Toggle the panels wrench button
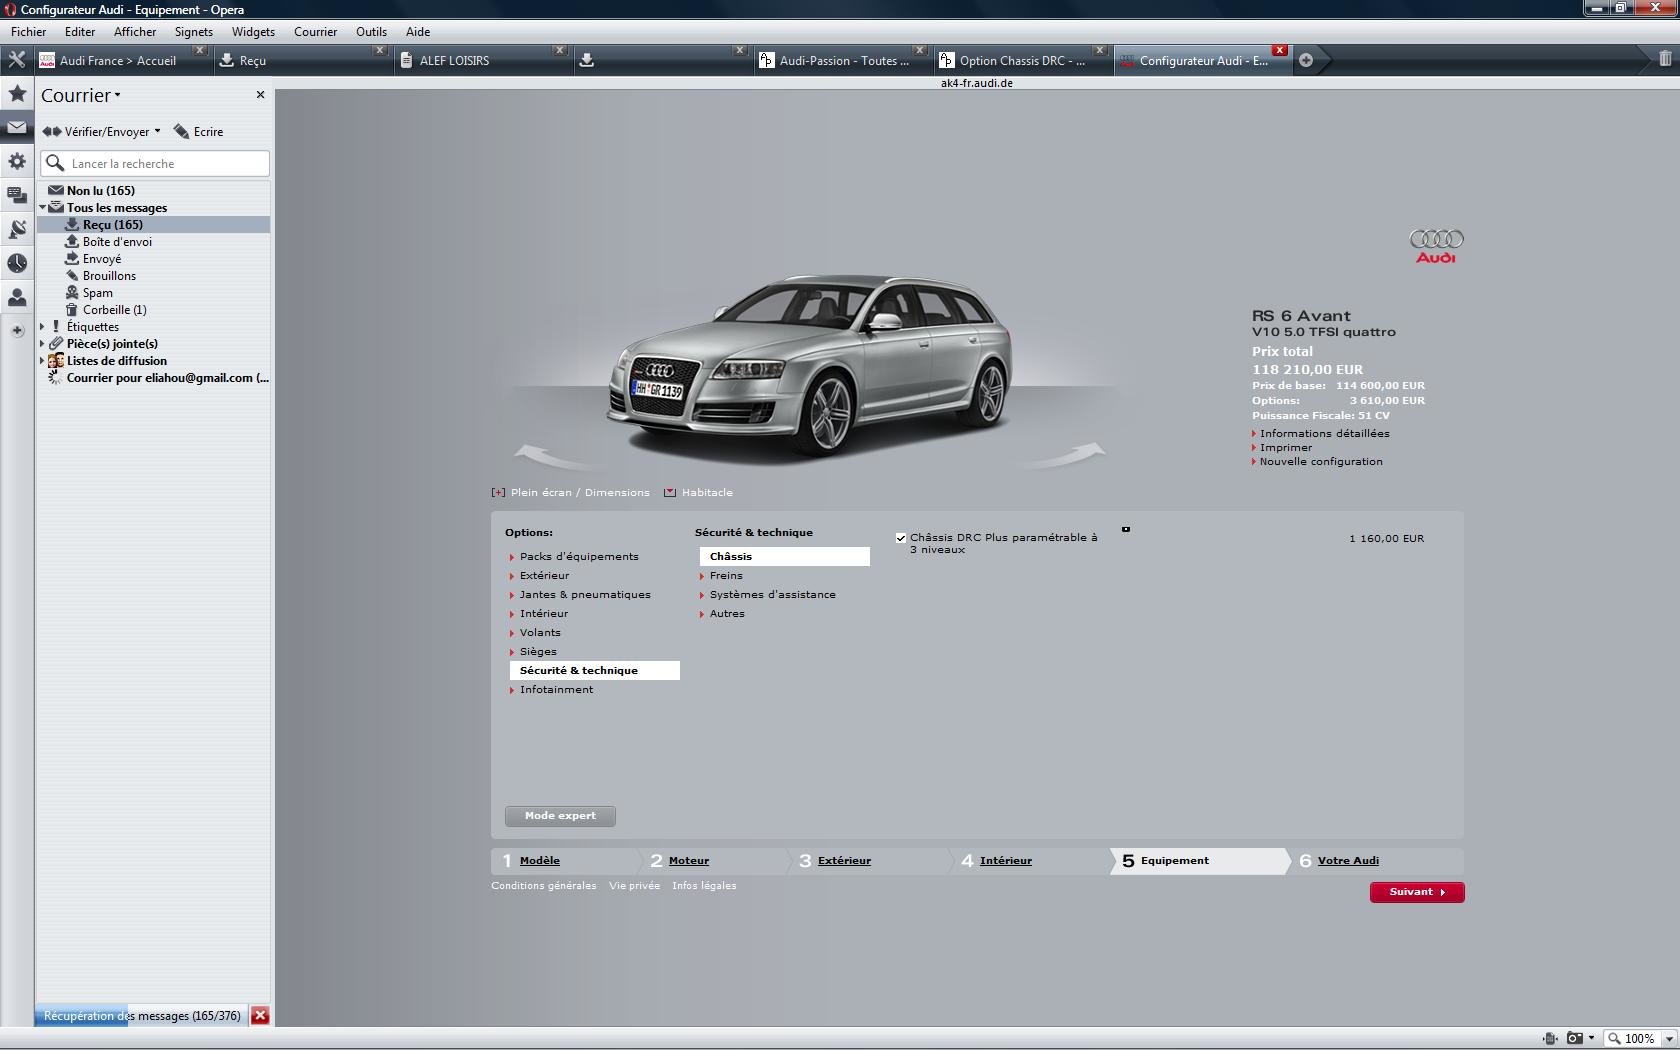Image resolution: width=1680 pixels, height=1050 pixels. (x=17, y=60)
